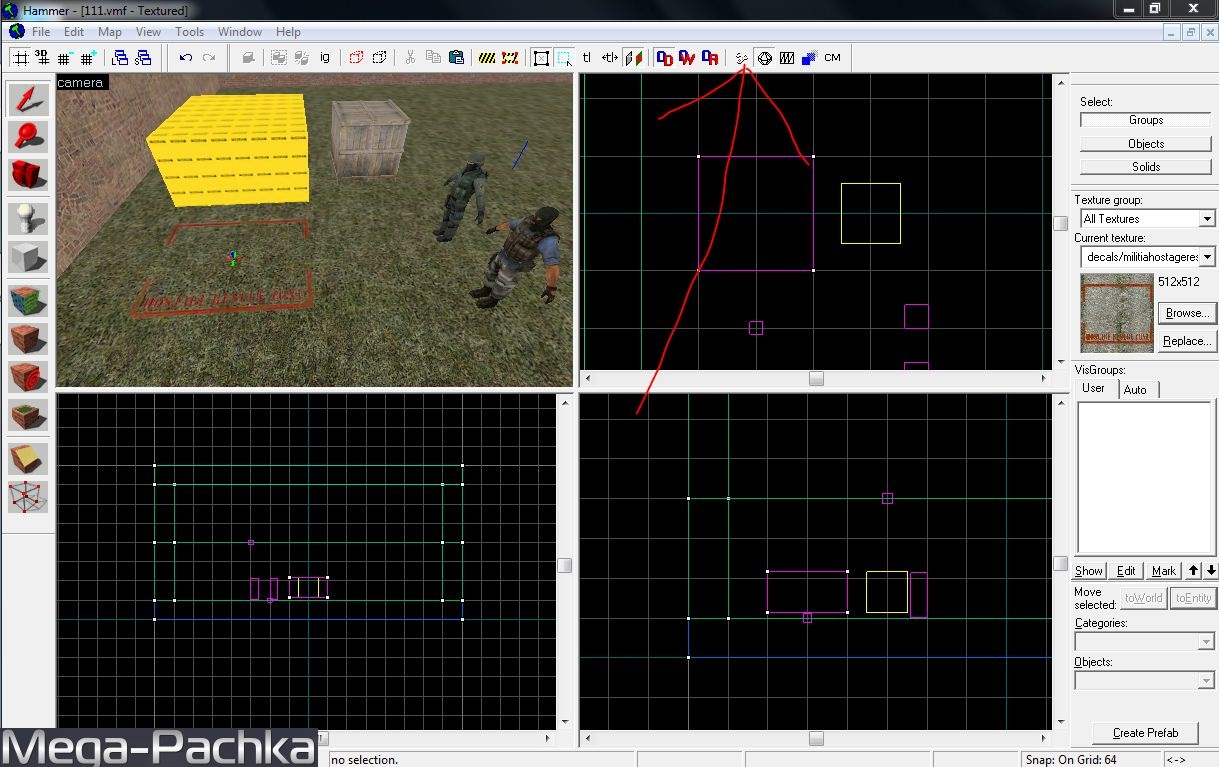
Task: Open the Window menu
Action: (240, 32)
